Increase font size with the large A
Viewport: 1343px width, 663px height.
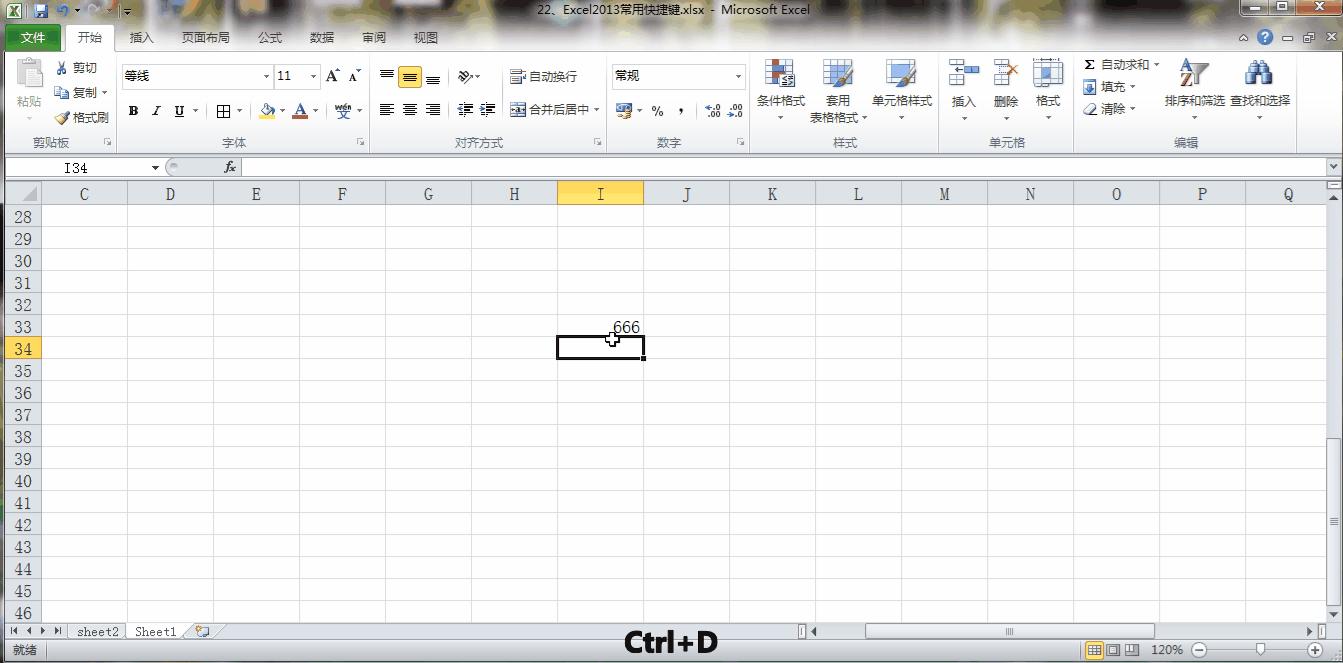click(333, 76)
